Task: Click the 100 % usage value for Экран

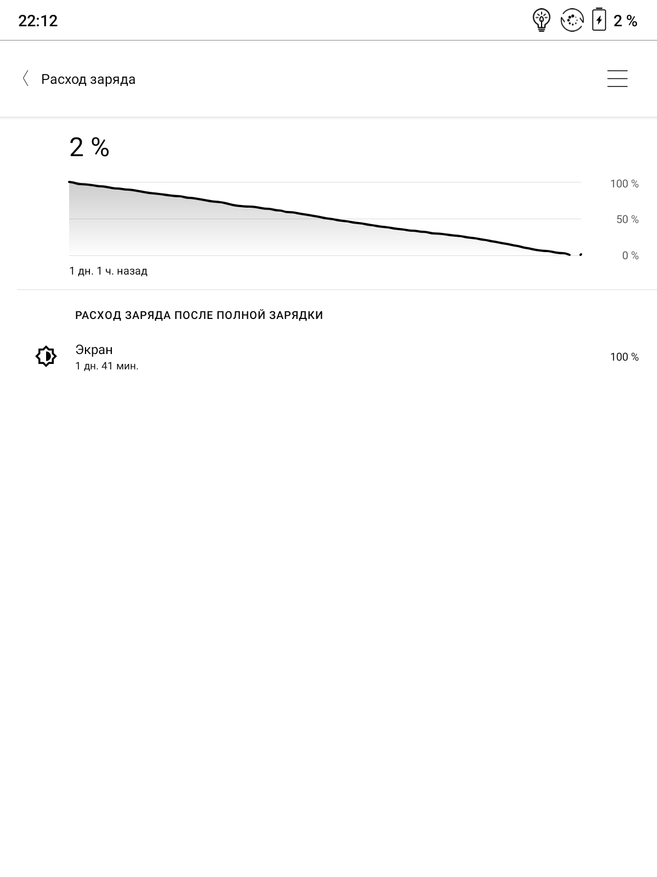Action: coord(624,357)
